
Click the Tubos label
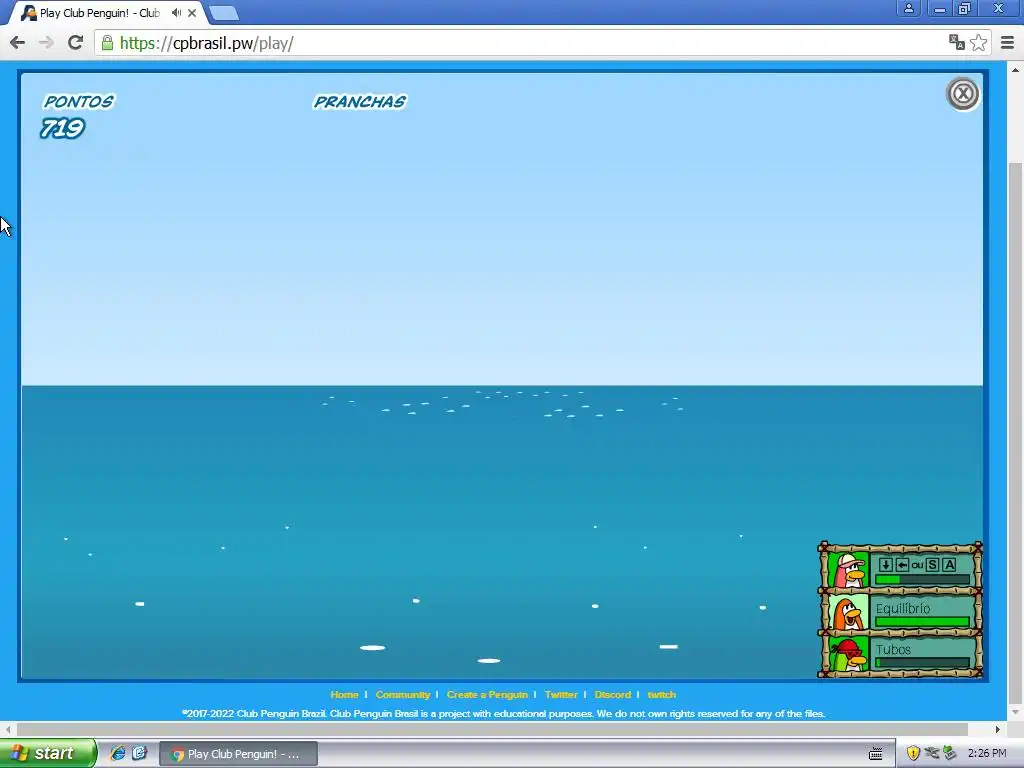pos(893,649)
